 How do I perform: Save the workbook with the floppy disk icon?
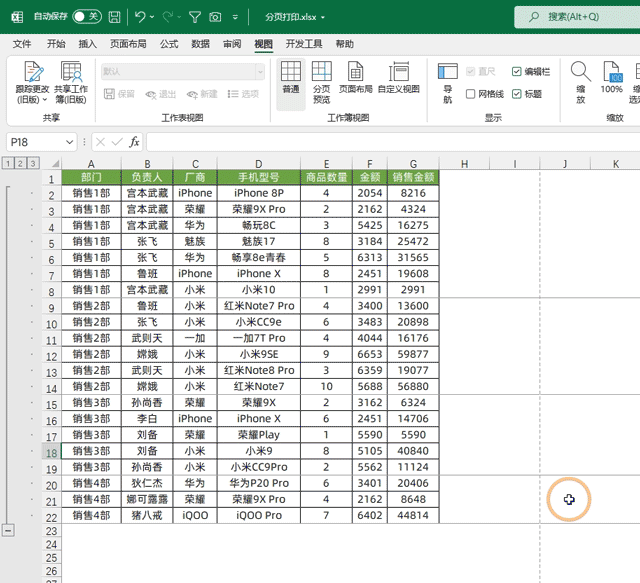click(x=114, y=17)
